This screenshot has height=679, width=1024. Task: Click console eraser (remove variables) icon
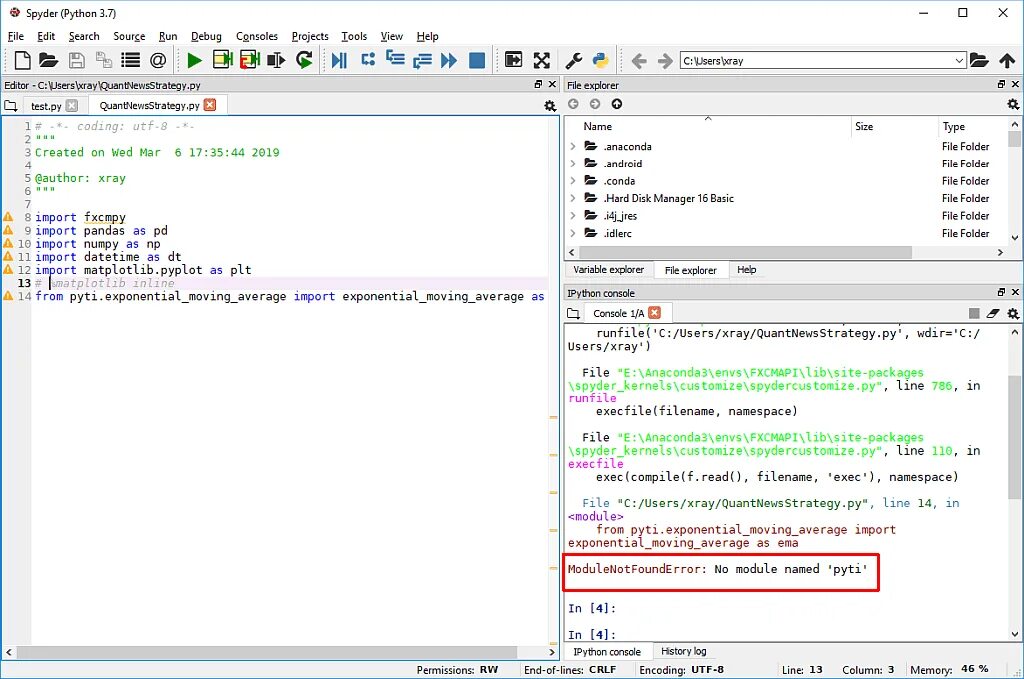[993, 313]
